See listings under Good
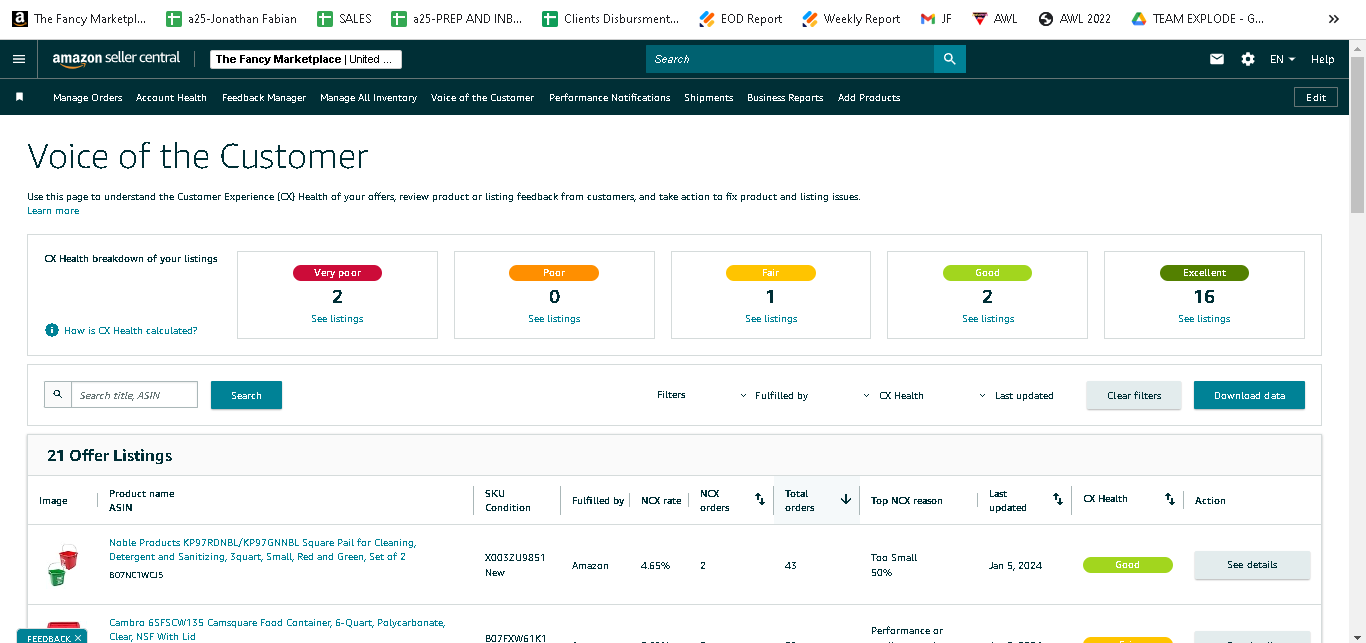This screenshot has height=643, width=1366. pos(988,319)
